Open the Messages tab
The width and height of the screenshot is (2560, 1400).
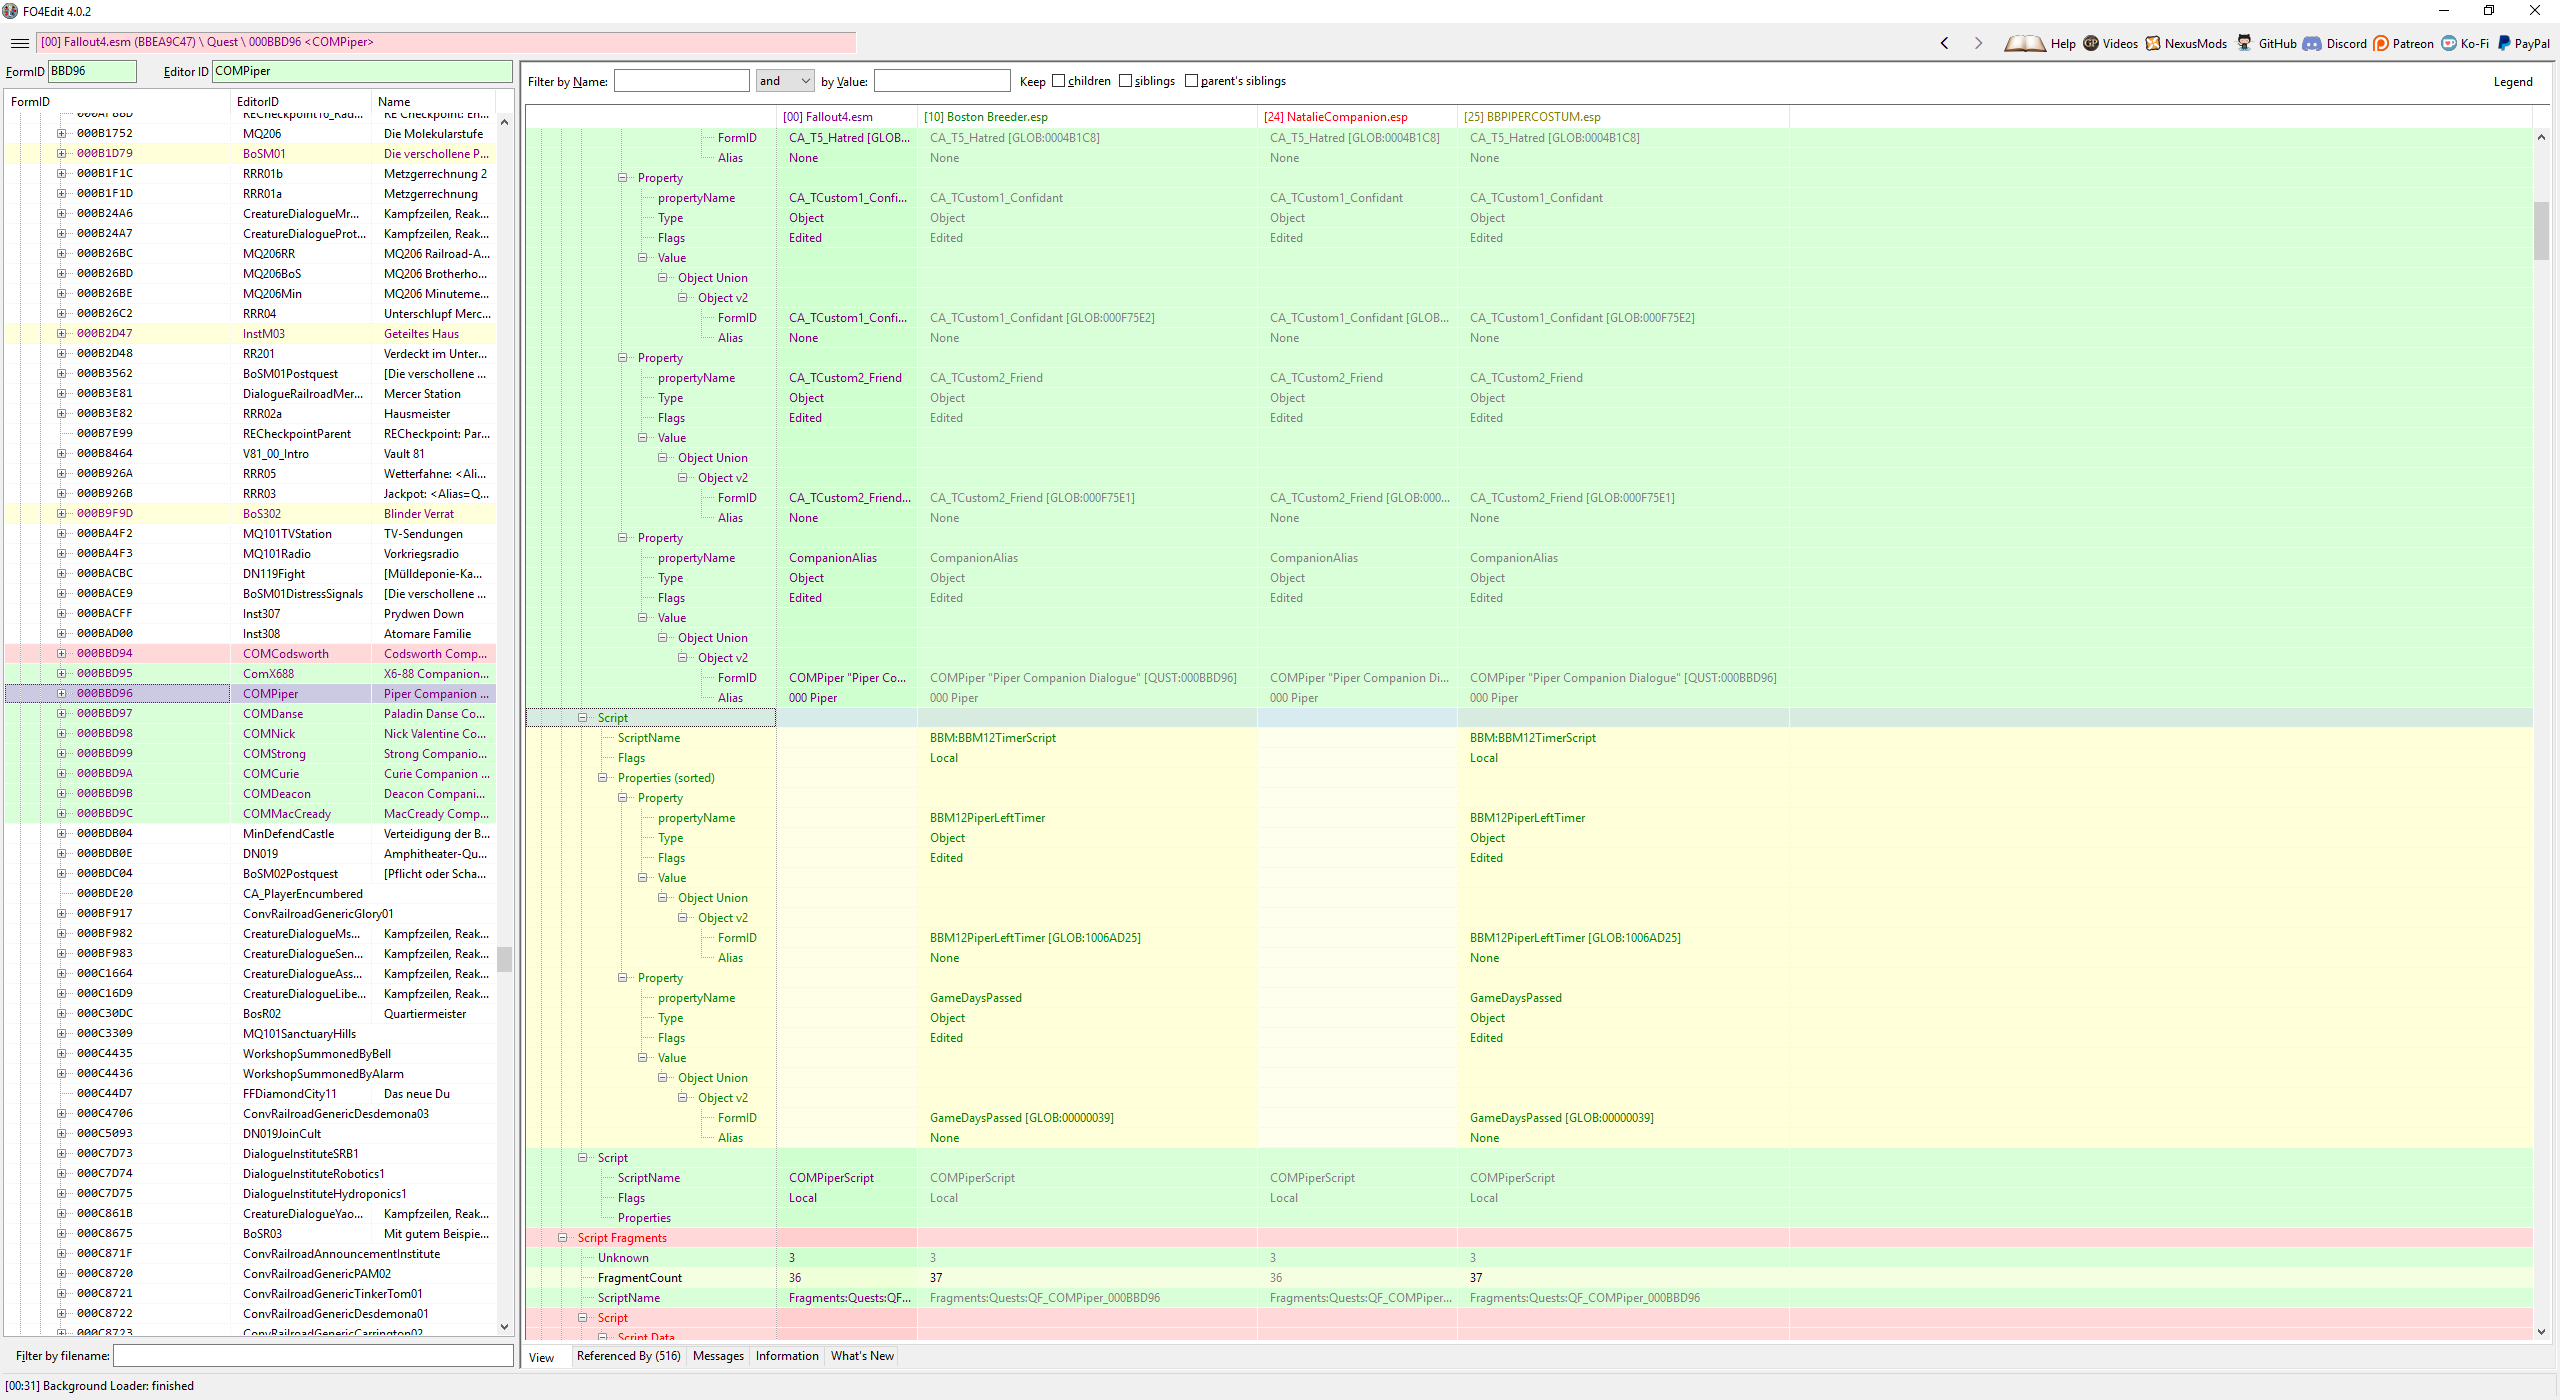click(x=718, y=1356)
